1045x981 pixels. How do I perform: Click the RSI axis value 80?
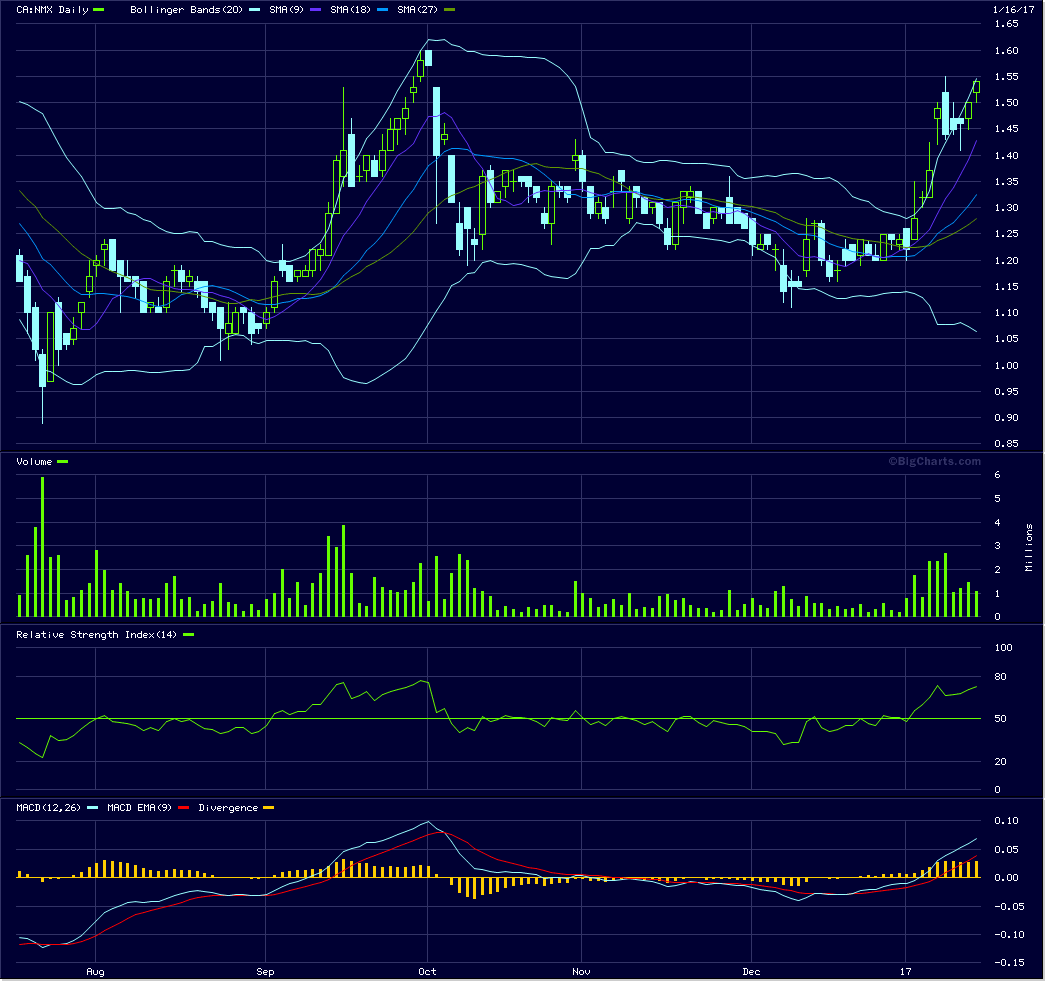coord(1000,676)
